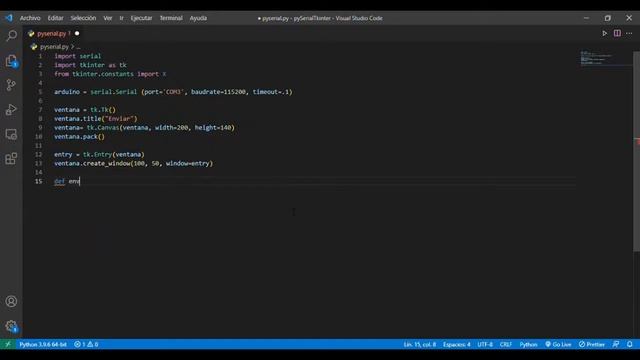Open the Remote Explorer view
Screen dimensions: 640x360
(11, 134)
